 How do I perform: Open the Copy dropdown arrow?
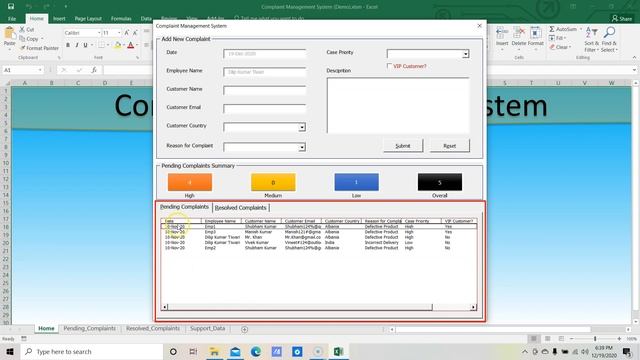coord(42,39)
